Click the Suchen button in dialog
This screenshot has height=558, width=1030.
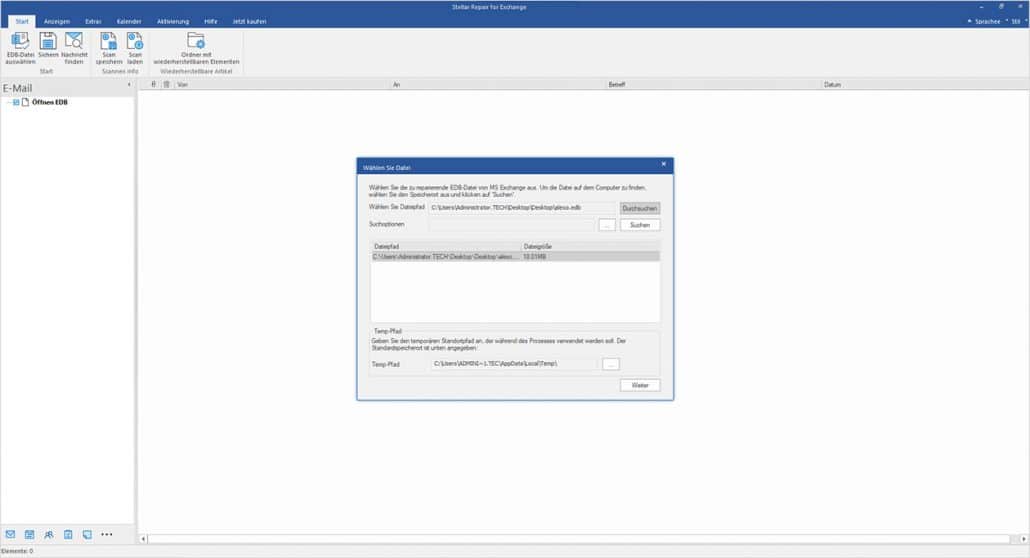pos(640,225)
